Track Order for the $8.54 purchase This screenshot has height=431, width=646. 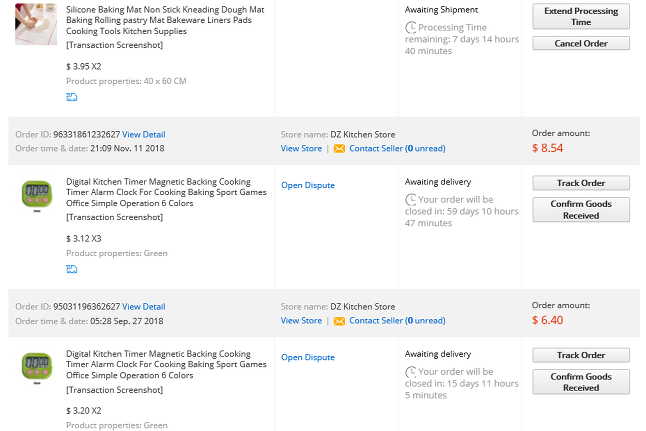pos(581,183)
